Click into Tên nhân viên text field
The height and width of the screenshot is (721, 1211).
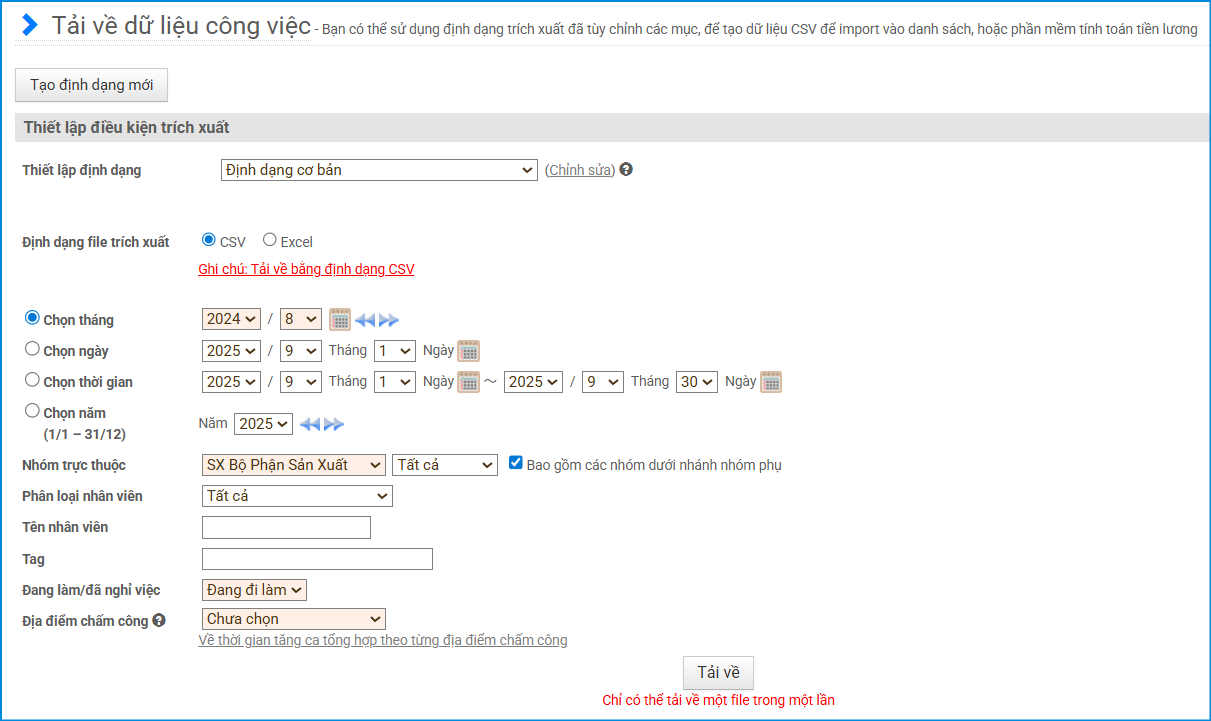tap(286, 527)
